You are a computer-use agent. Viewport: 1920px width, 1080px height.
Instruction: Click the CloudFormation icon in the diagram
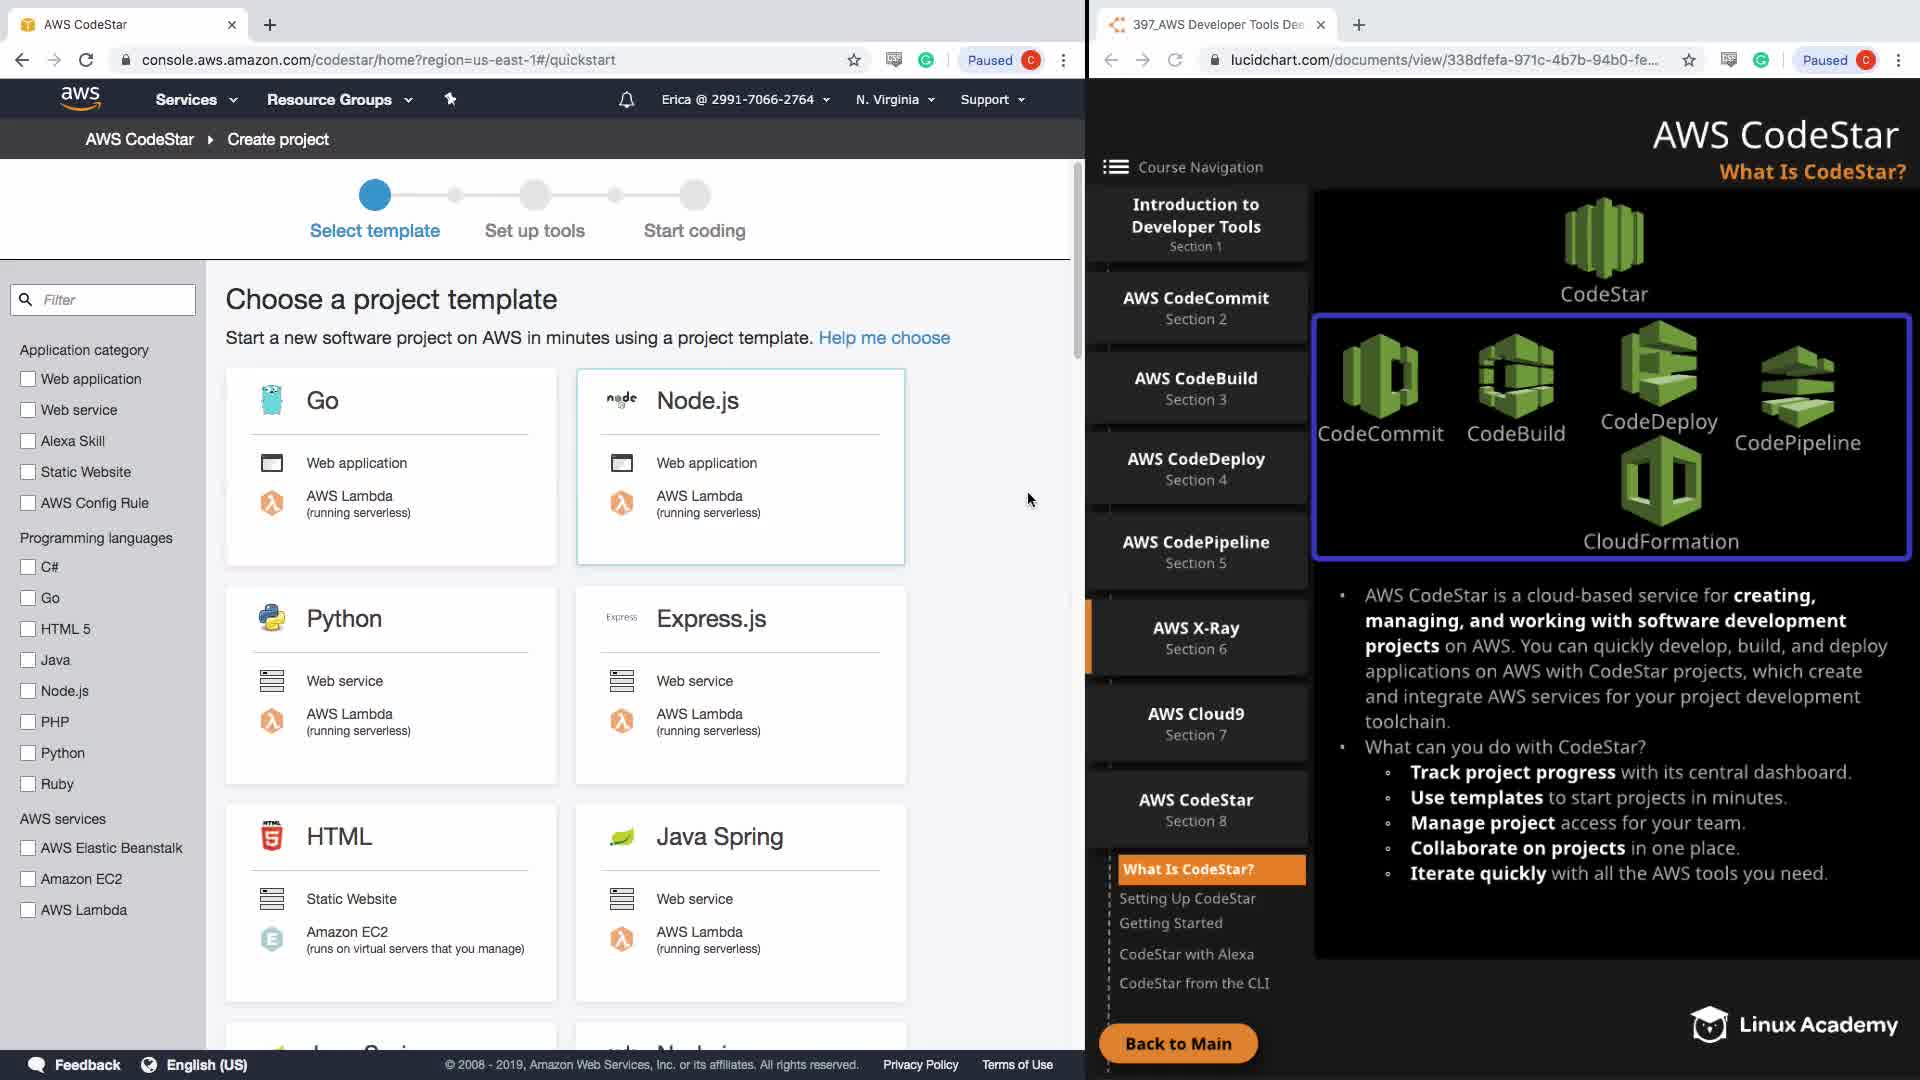pyautogui.click(x=1660, y=483)
